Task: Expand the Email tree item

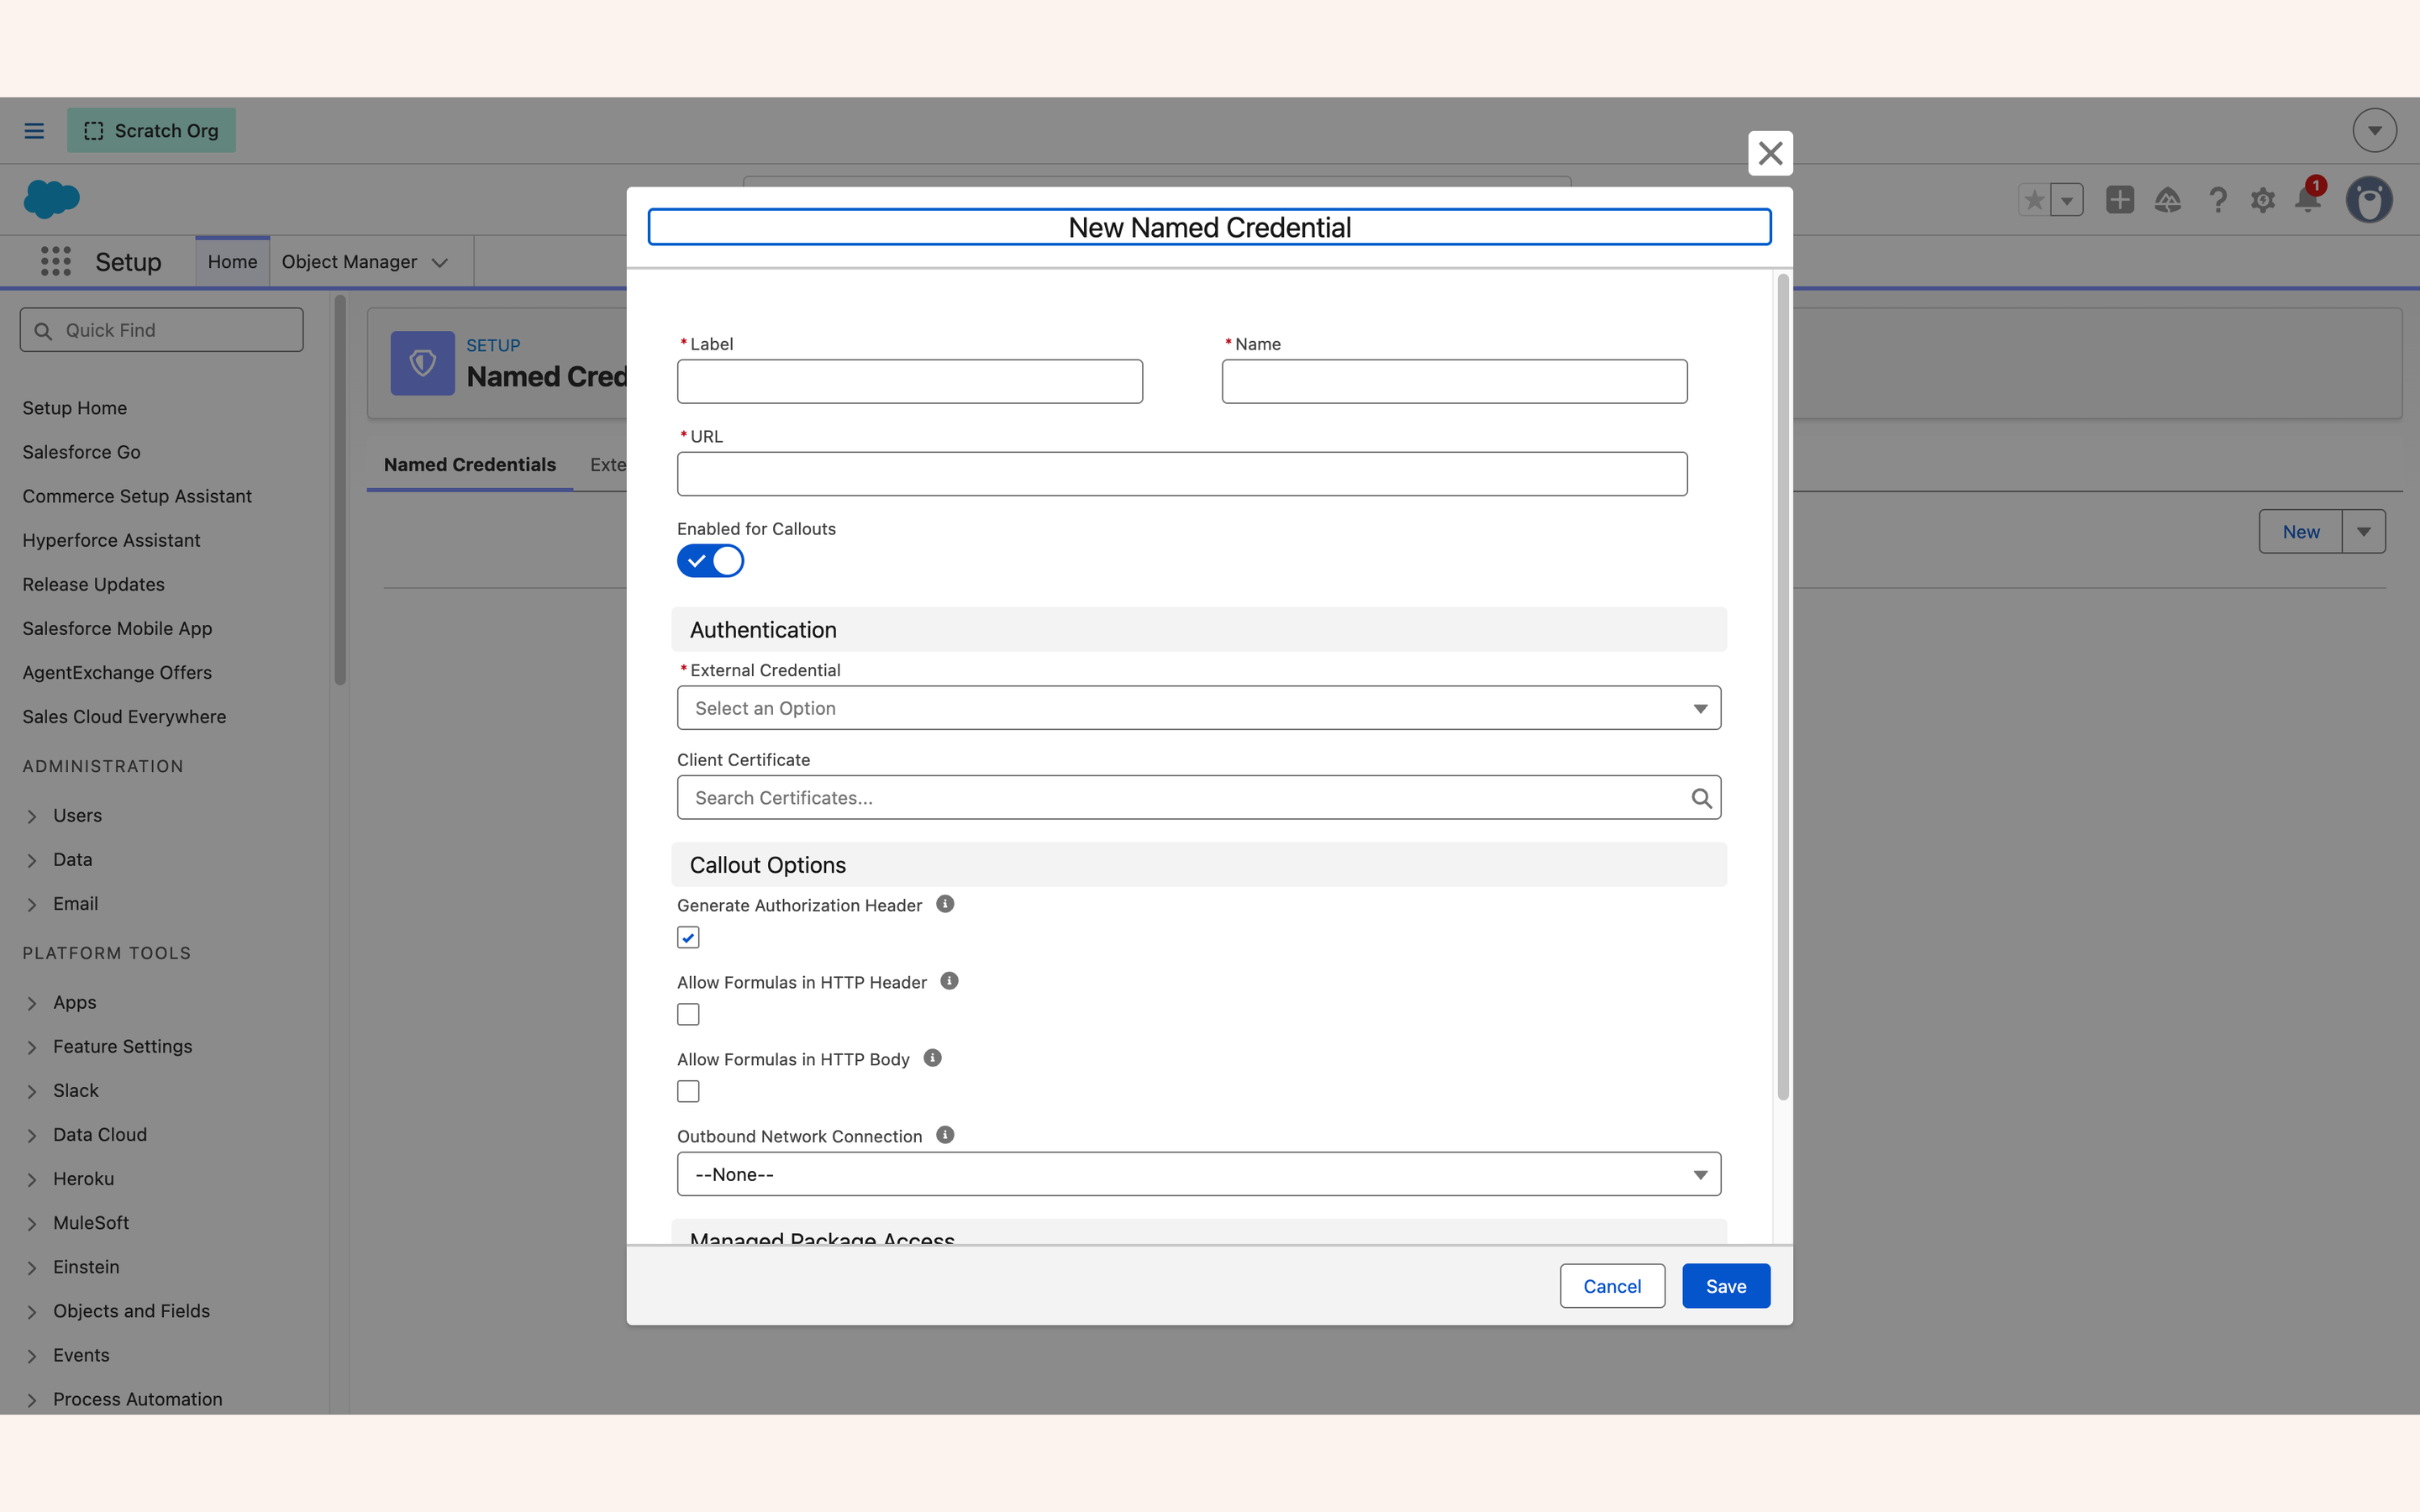Action: click(32, 905)
